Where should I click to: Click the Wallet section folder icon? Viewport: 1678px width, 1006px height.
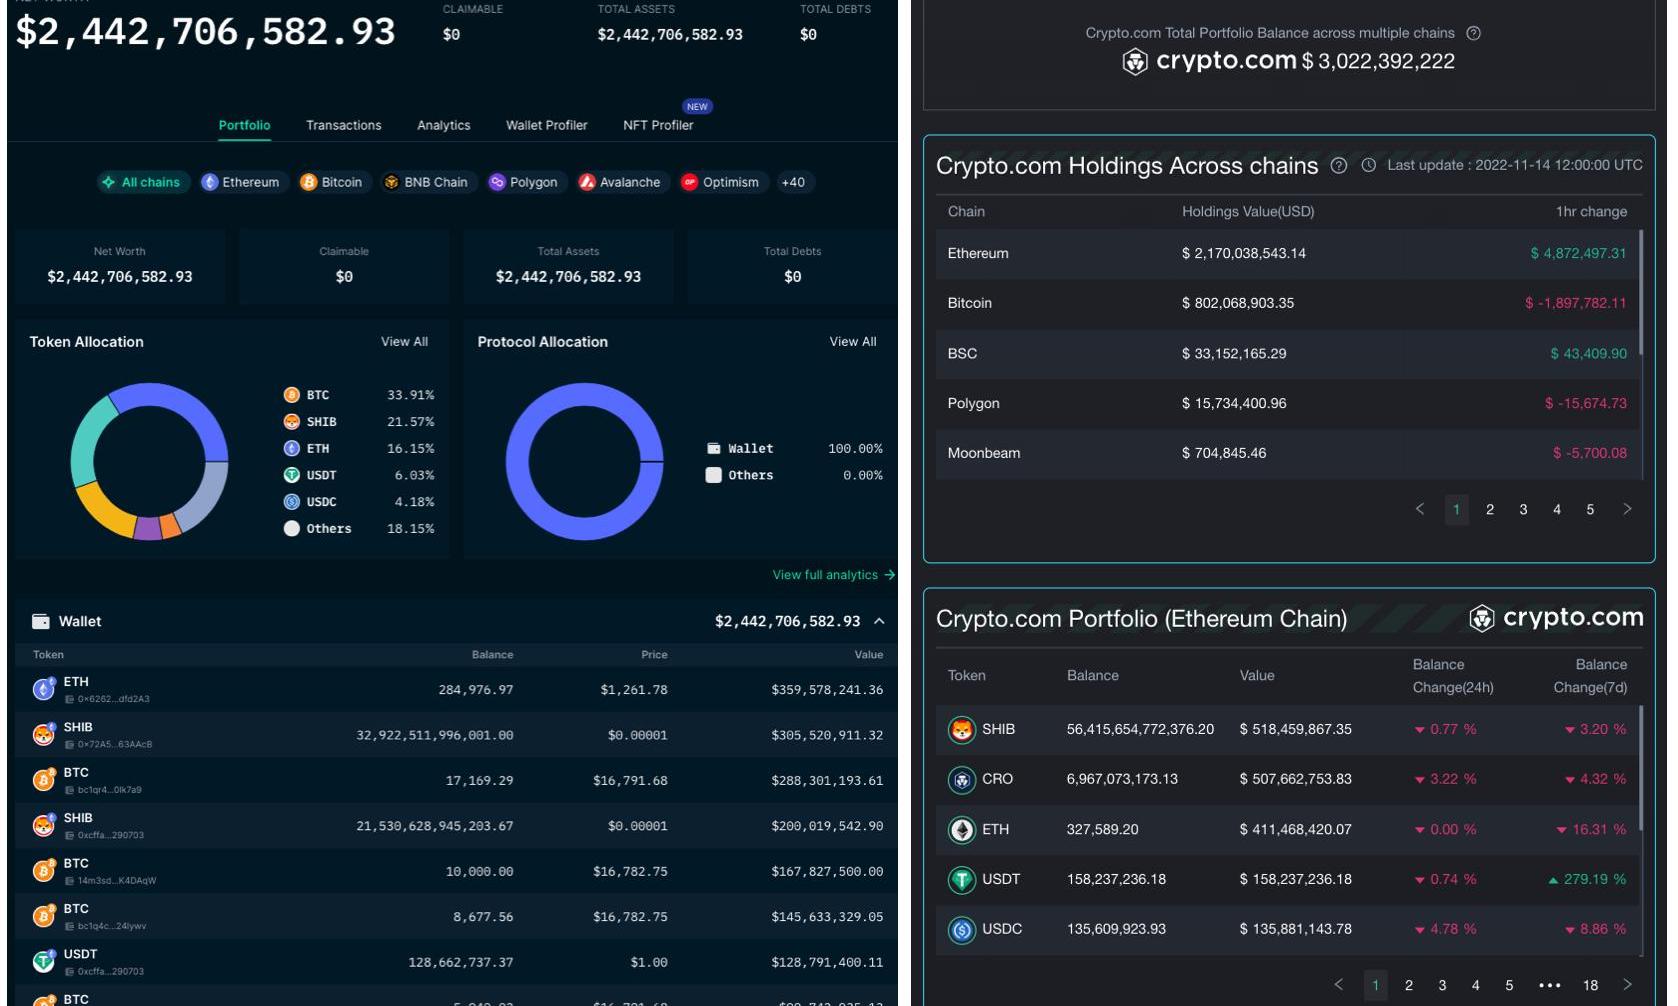click(41, 622)
